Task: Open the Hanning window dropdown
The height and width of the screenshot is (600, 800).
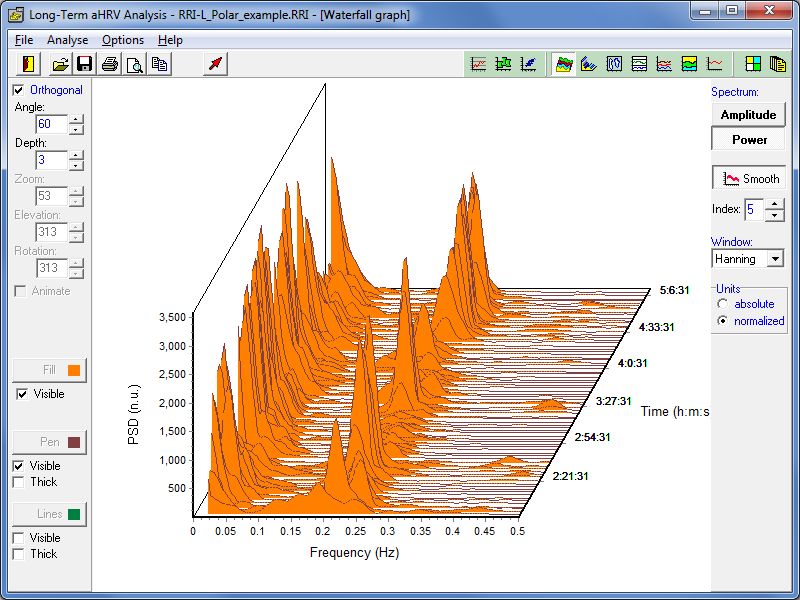Action: pos(774,259)
